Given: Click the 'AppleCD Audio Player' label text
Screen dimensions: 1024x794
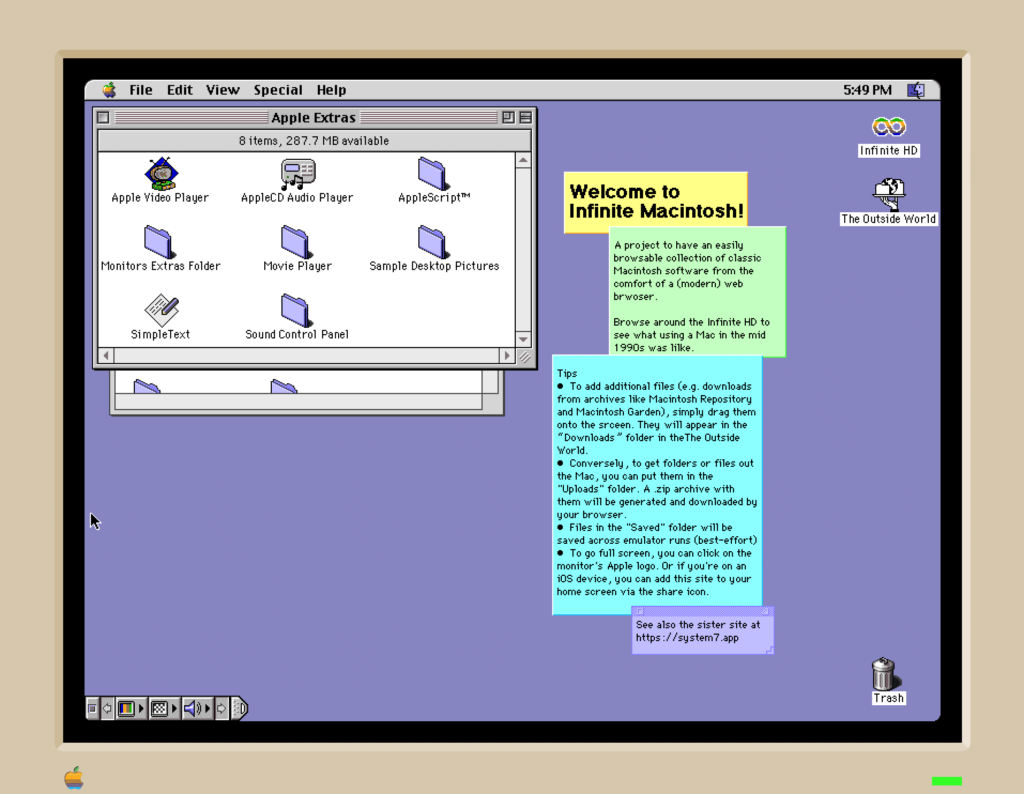Looking at the screenshot, I should click(x=297, y=198).
